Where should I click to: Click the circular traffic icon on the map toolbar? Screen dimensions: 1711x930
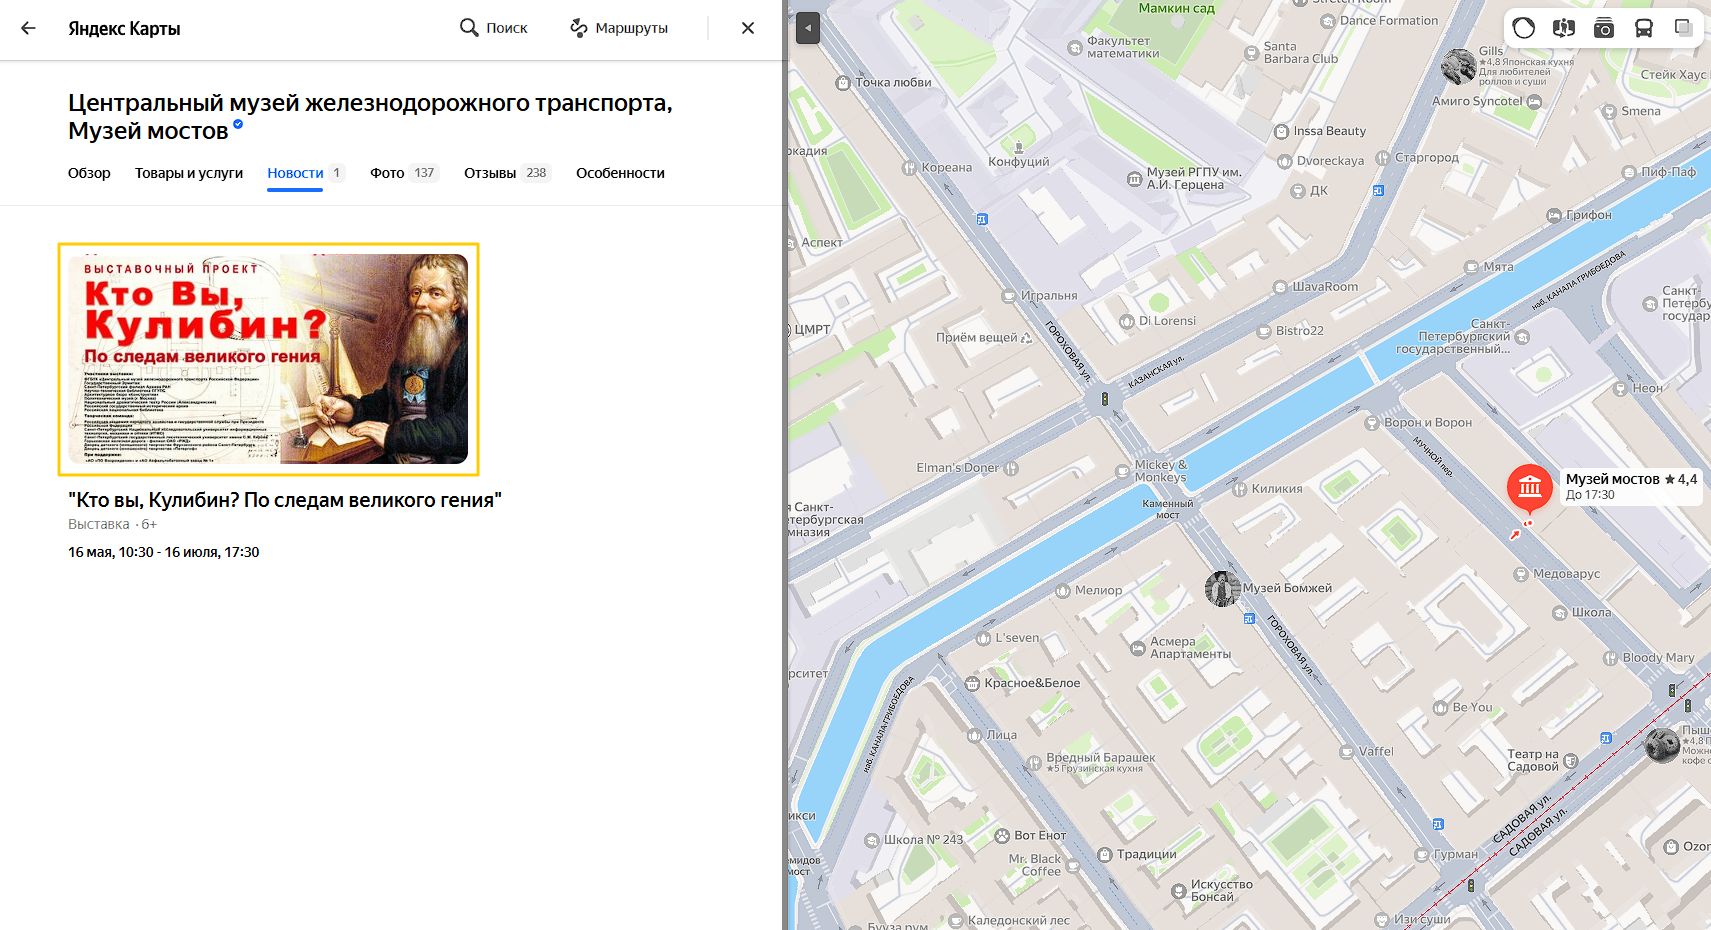1524,28
